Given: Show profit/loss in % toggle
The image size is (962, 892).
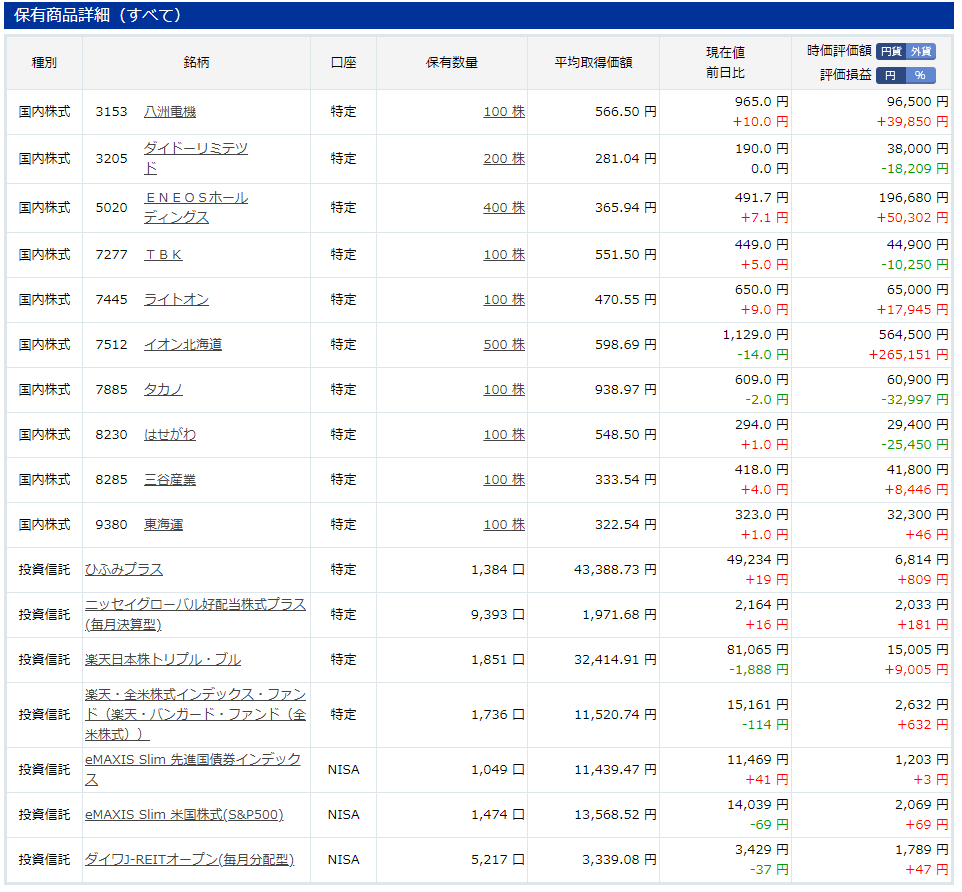Looking at the screenshot, I should pos(920,75).
